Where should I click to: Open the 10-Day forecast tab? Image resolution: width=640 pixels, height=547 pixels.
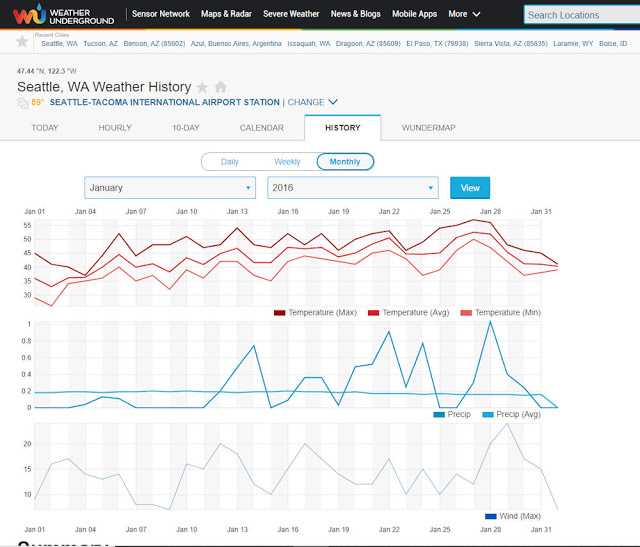(185, 129)
